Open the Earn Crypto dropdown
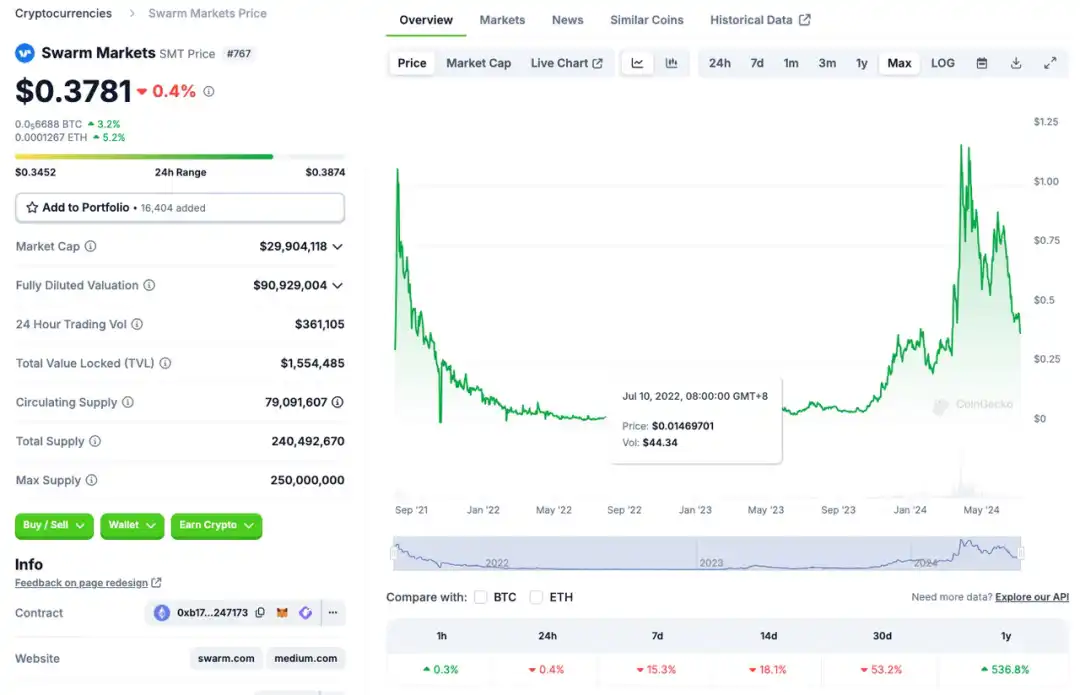The height and width of the screenshot is (695, 1080). tap(216, 525)
